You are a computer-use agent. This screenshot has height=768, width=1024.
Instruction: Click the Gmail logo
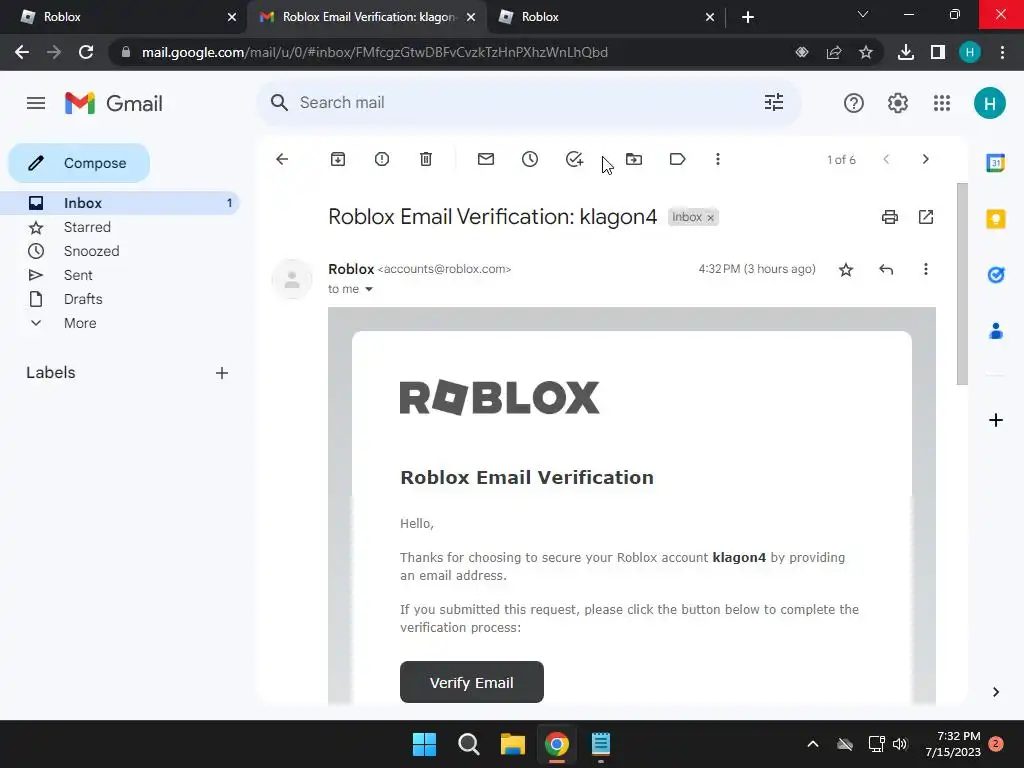click(x=114, y=103)
